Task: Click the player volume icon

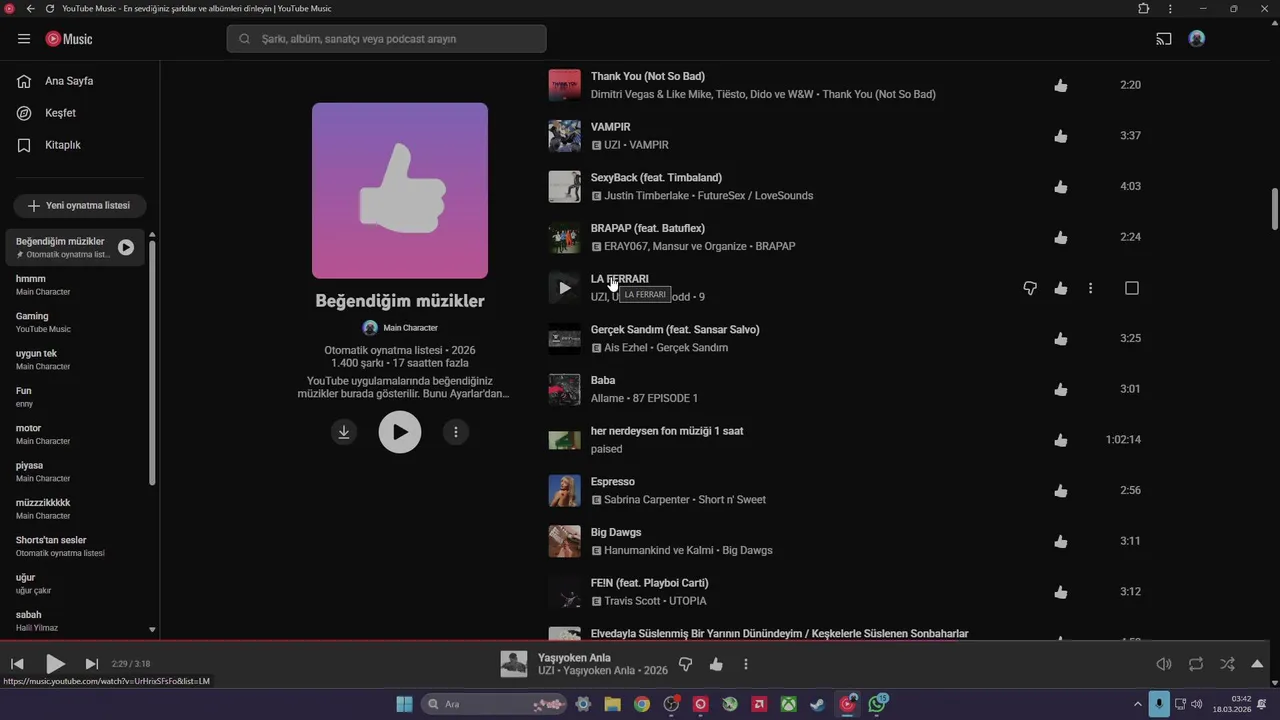Action: [x=1164, y=664]
